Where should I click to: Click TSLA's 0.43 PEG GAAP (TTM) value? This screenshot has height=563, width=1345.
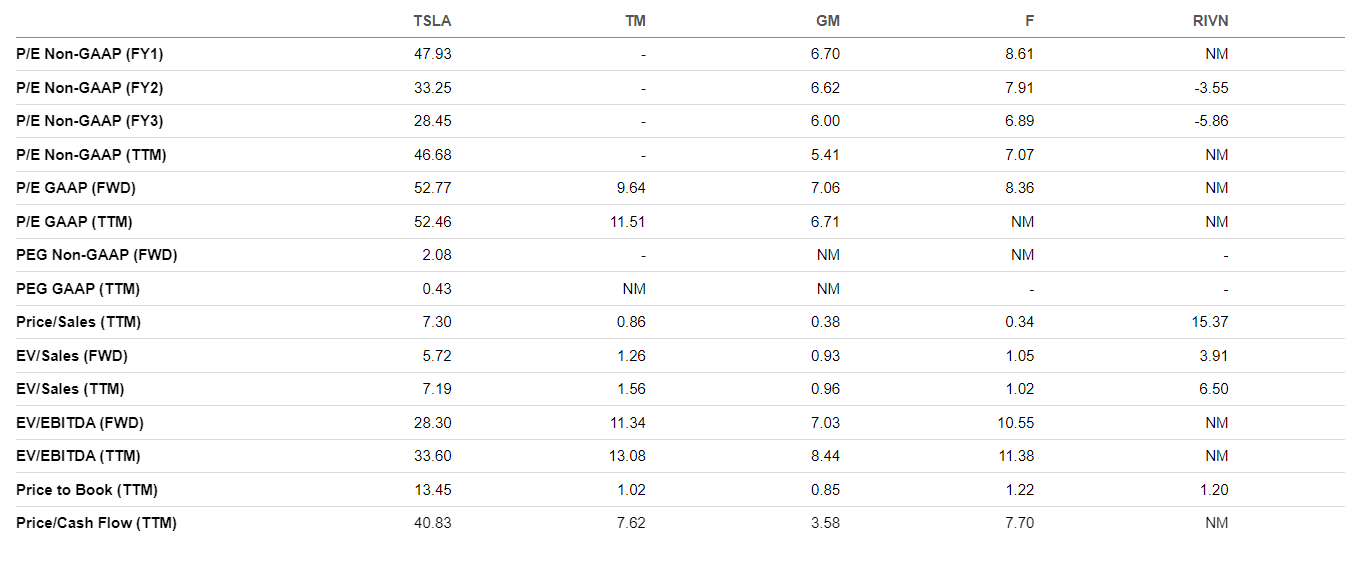[x=436, y=289]
